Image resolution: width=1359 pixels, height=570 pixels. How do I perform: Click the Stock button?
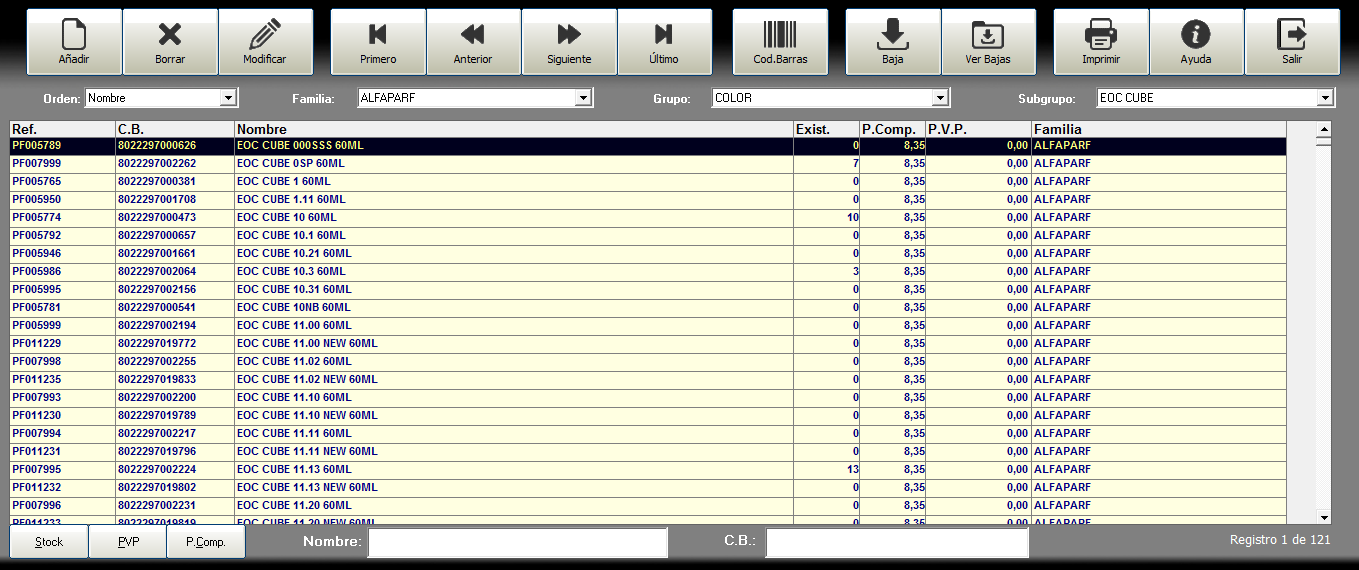[x=49, y=542]
